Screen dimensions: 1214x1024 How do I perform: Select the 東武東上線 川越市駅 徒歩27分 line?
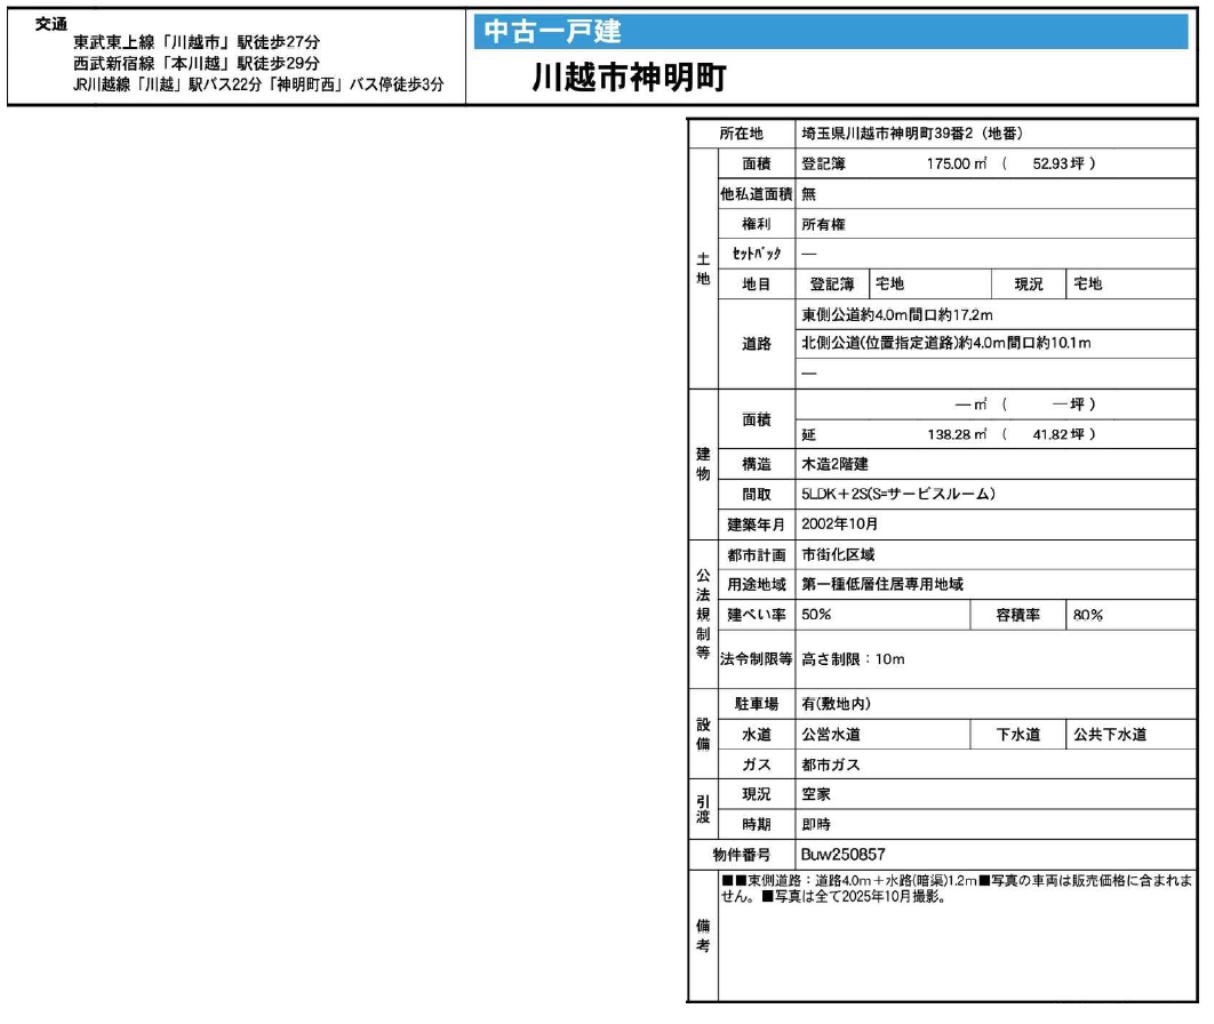click(196, 43)
